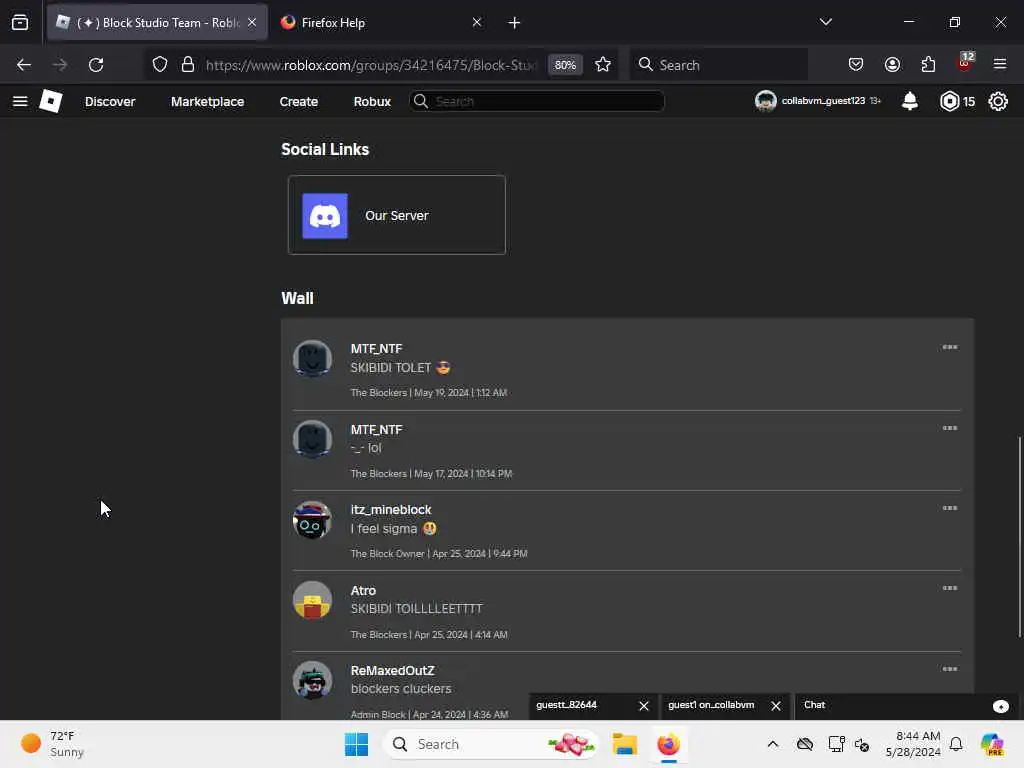Click the 80% zoom level indicator
The width and height of the screenshot is (1024, 768).
tap(565, 65)
